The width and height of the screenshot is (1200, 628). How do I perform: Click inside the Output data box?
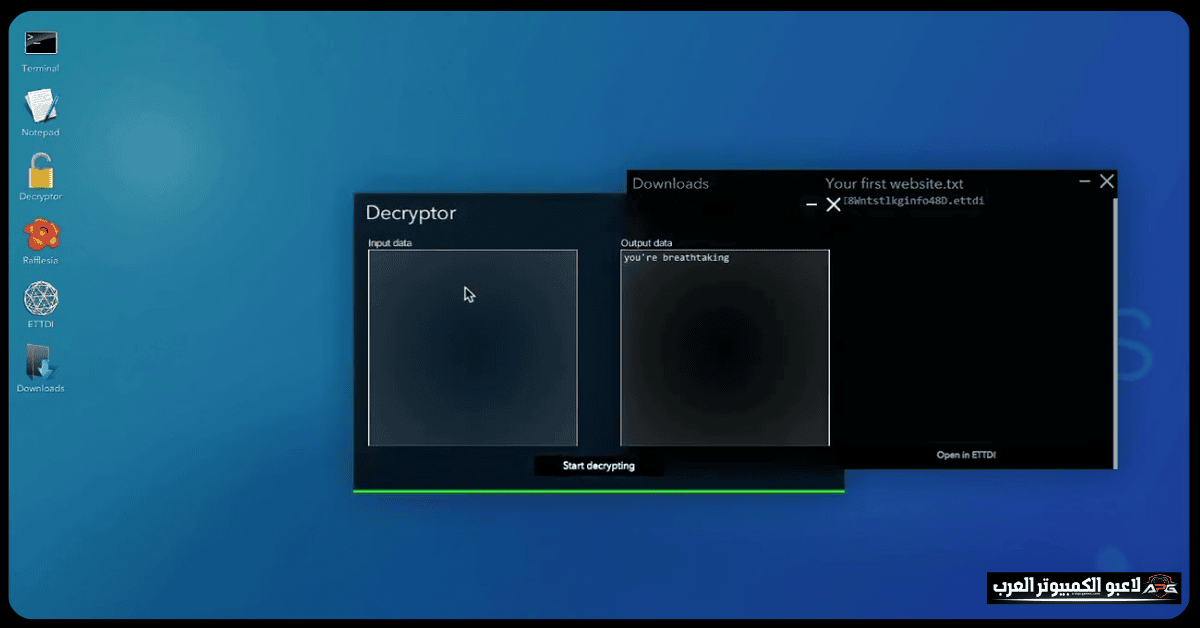click(725, 347)
